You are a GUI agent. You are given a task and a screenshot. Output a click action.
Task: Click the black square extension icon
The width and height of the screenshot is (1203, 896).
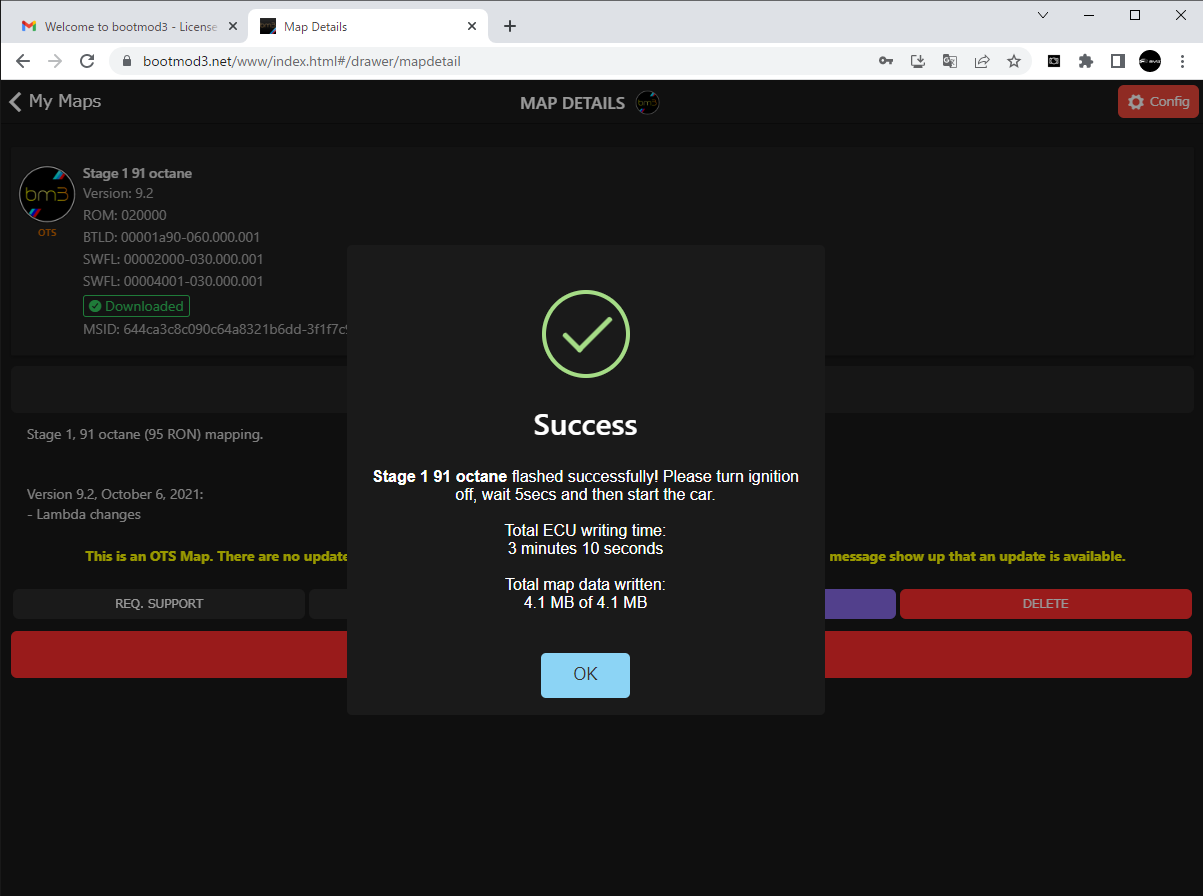tap(1054, 61)
